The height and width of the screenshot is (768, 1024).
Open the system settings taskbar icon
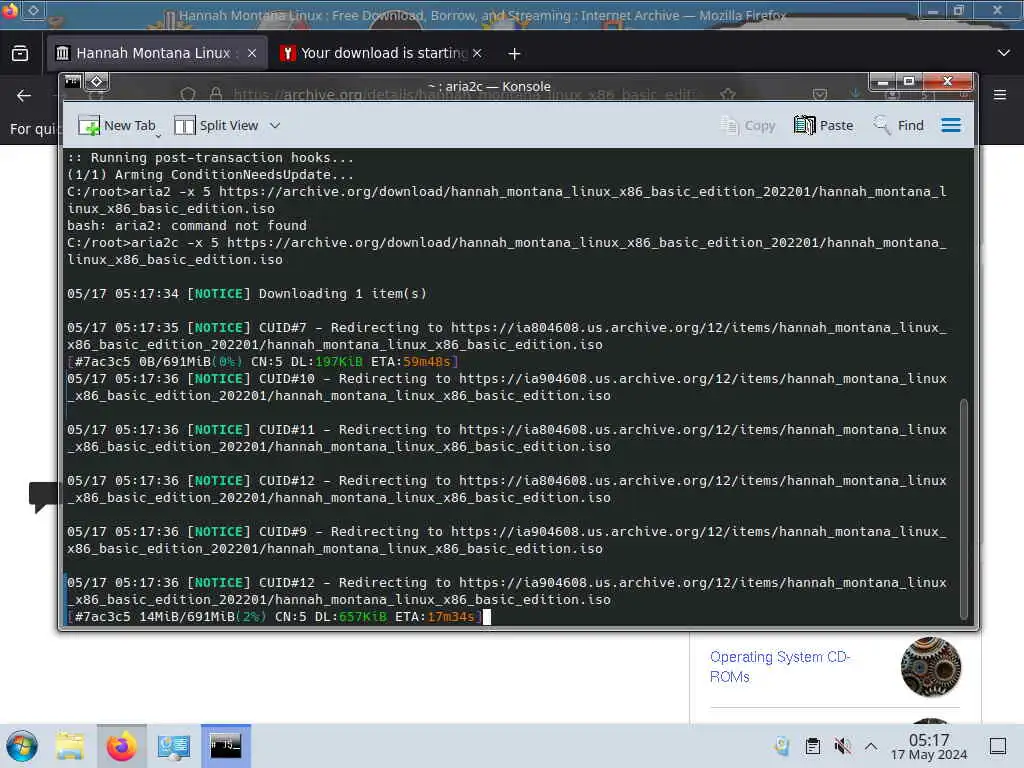tap(173, 746)
